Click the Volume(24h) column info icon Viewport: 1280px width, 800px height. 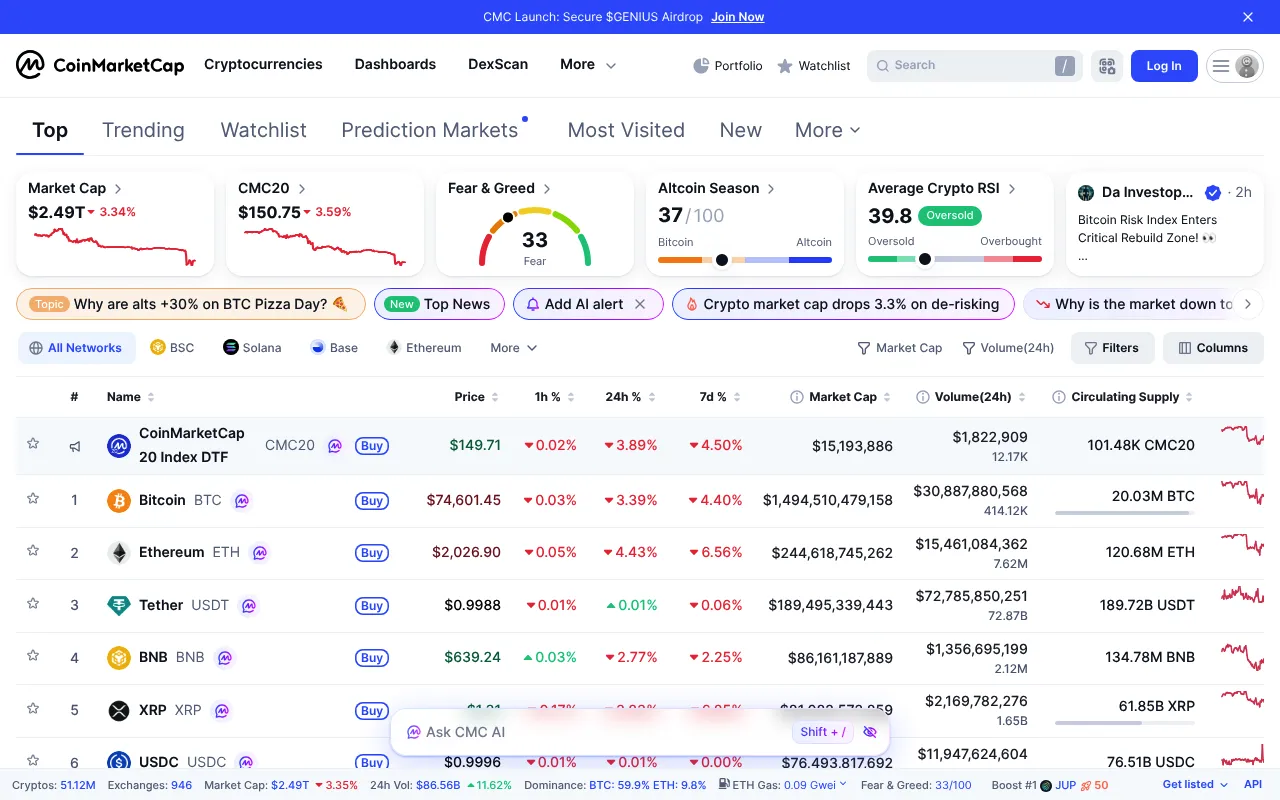pos(923,397)
